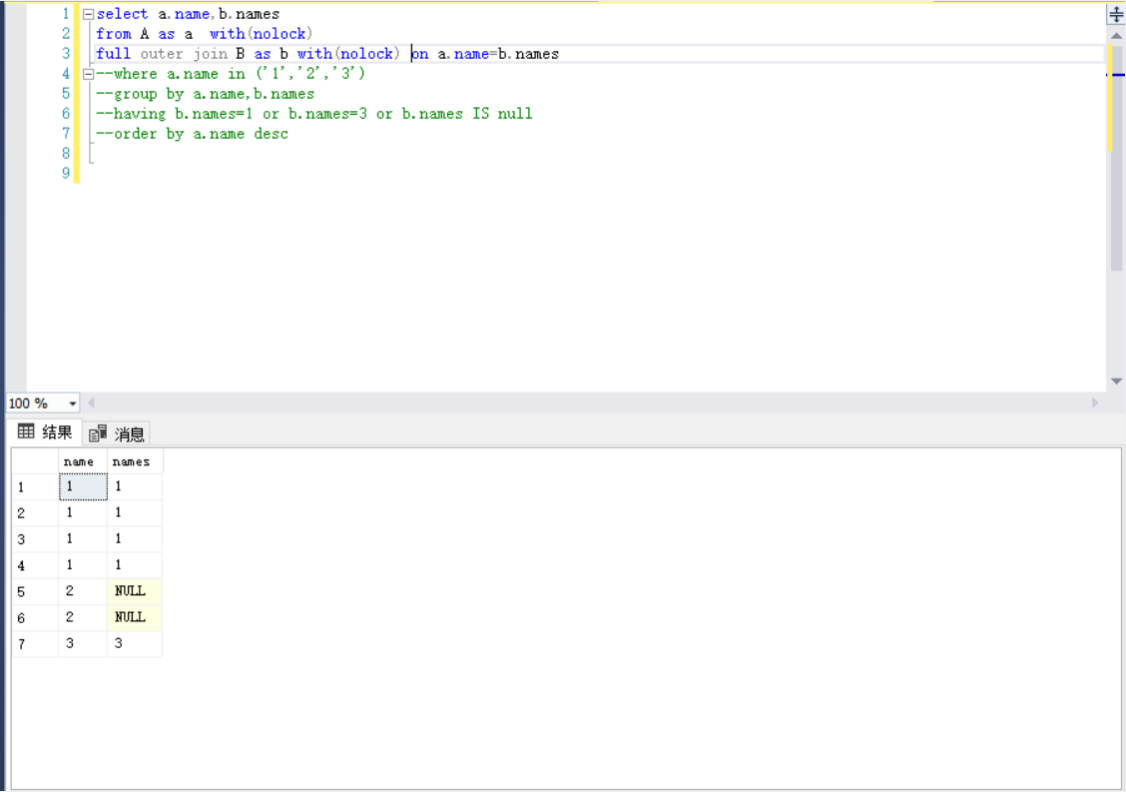Click the select keyword on line 1

tap(122, 14)
